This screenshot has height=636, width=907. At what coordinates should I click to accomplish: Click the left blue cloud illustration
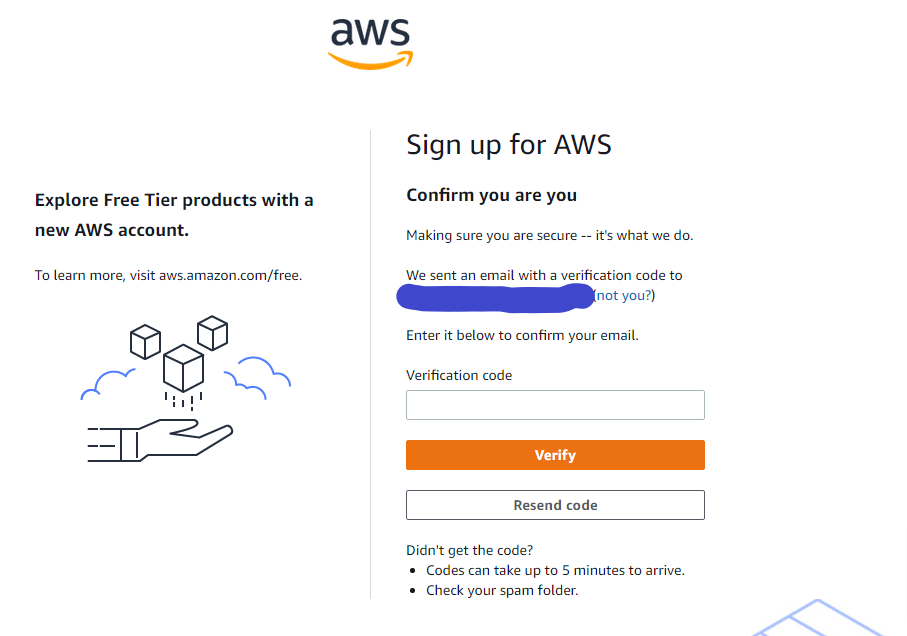coord(108,384)
